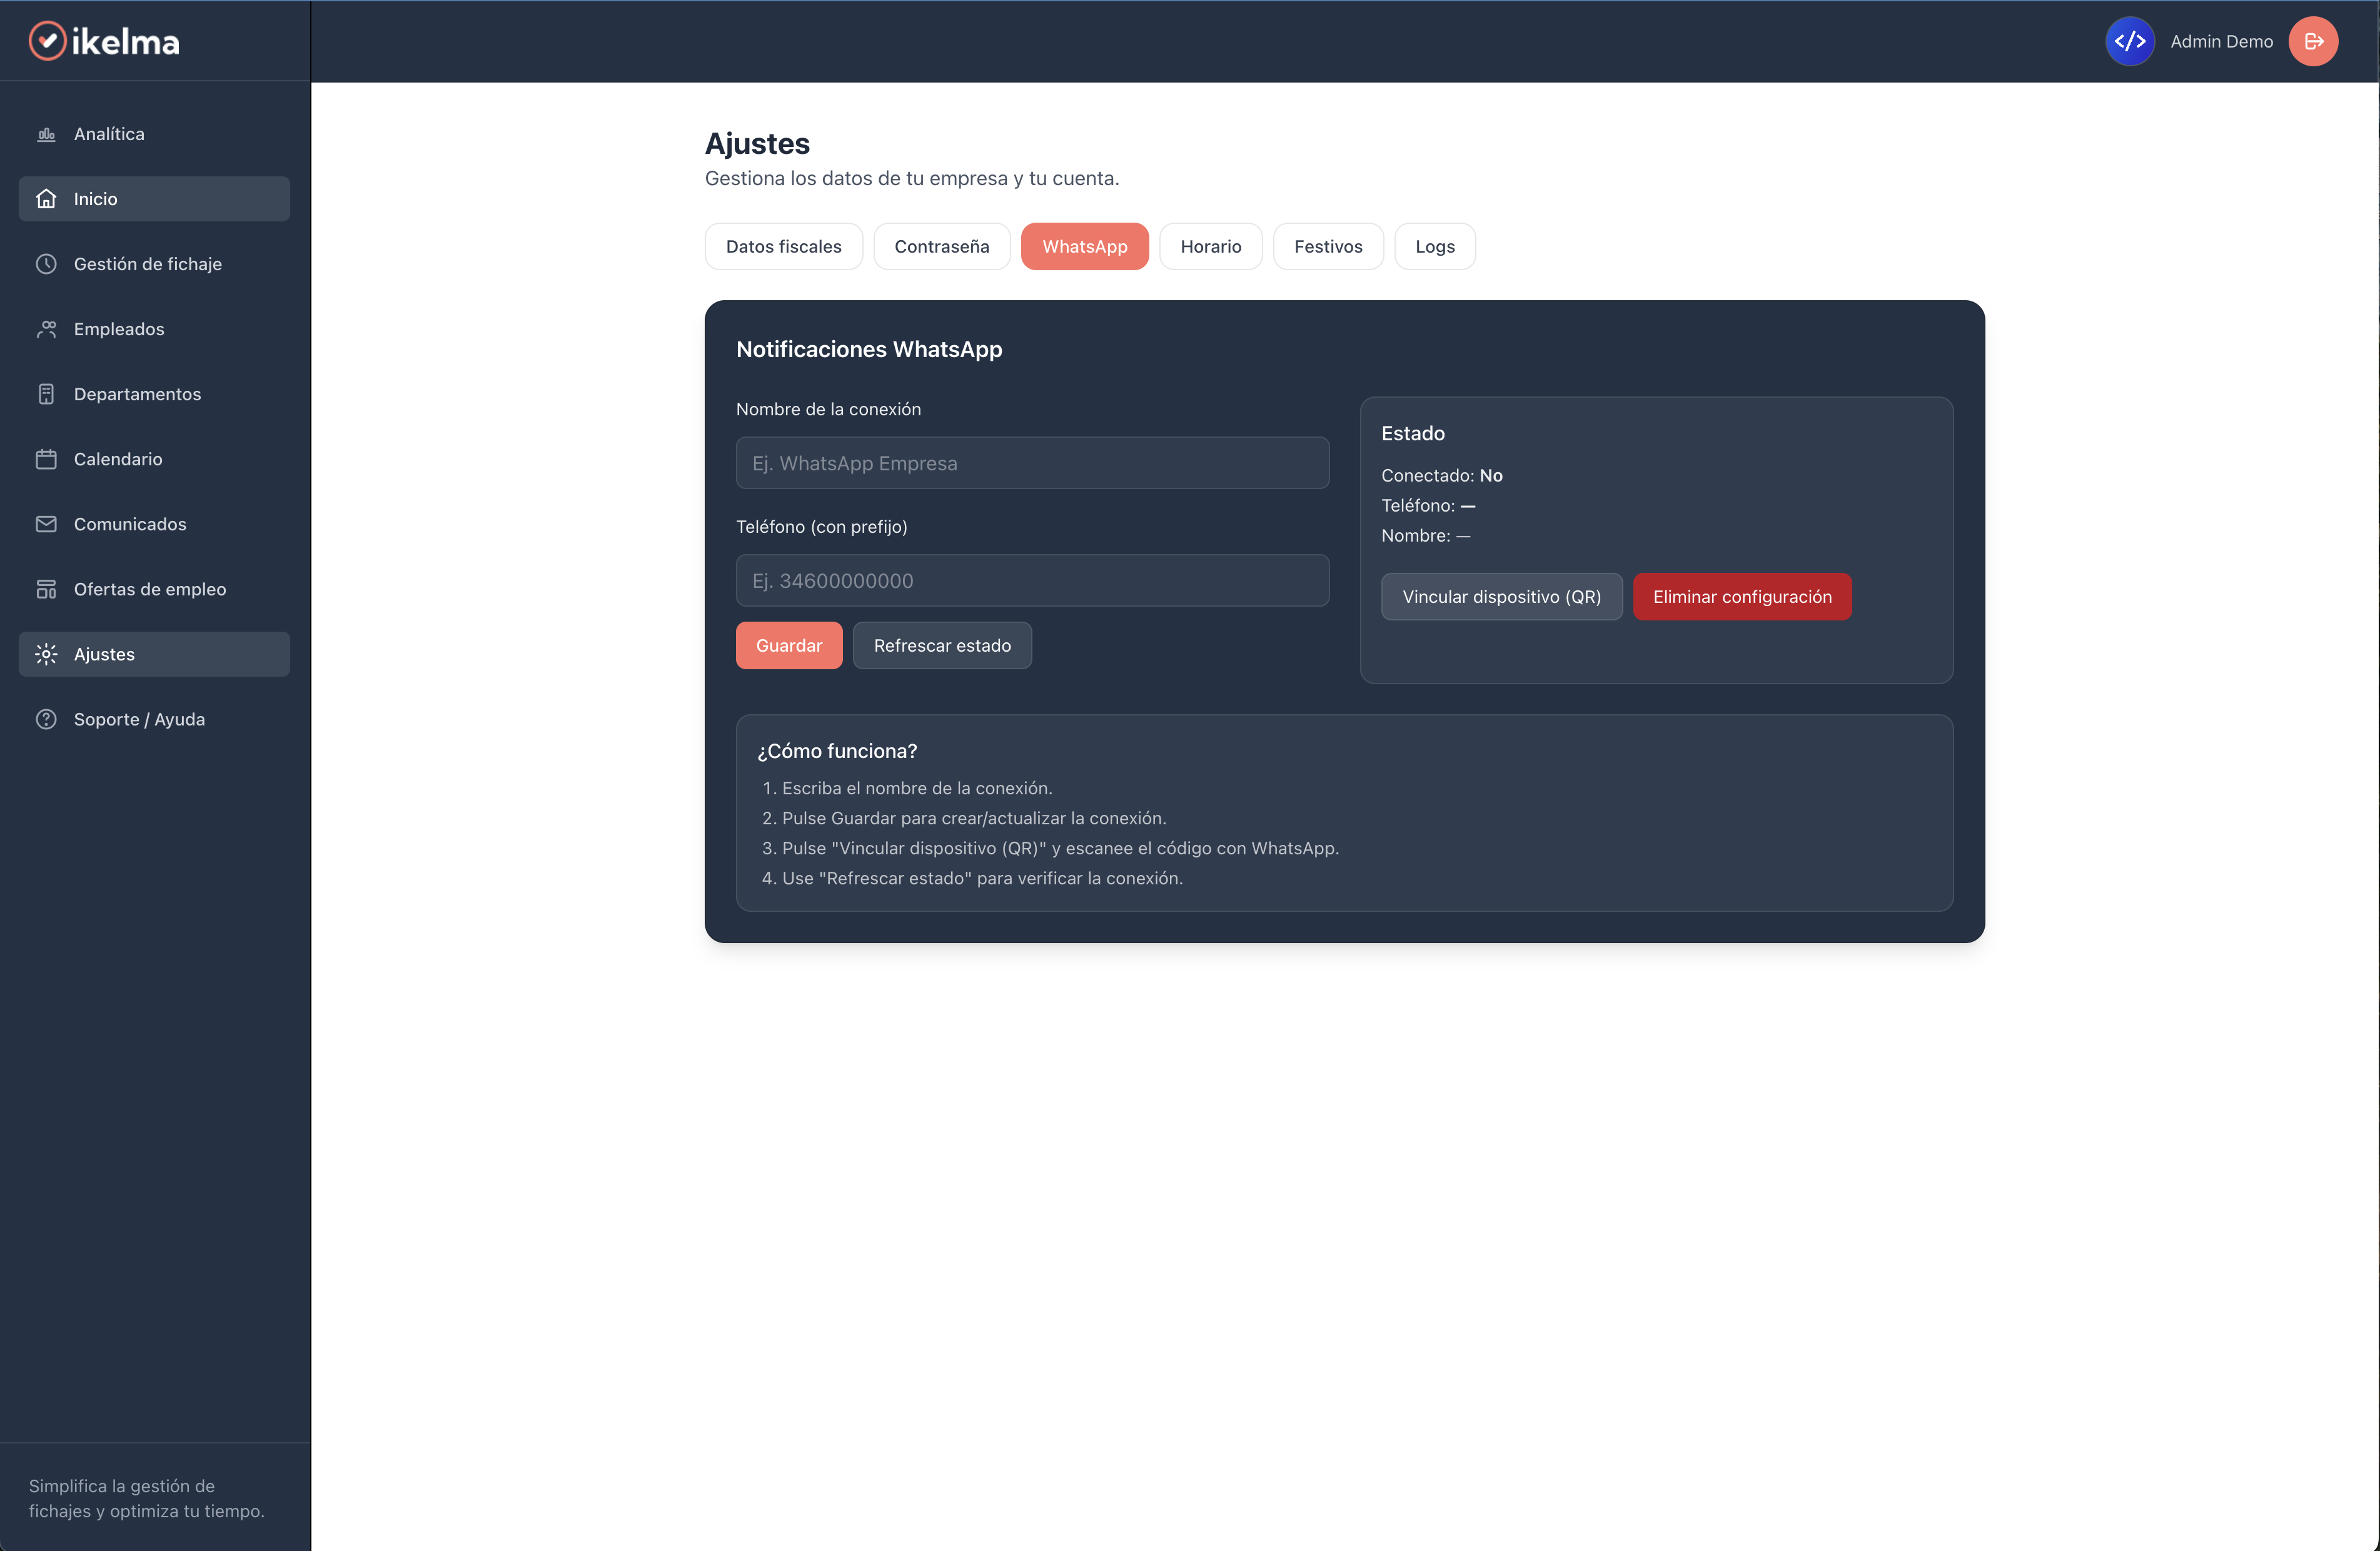Click the ikelma logo
Viewport: 2380px width, 1551px height.
(104, 41)
